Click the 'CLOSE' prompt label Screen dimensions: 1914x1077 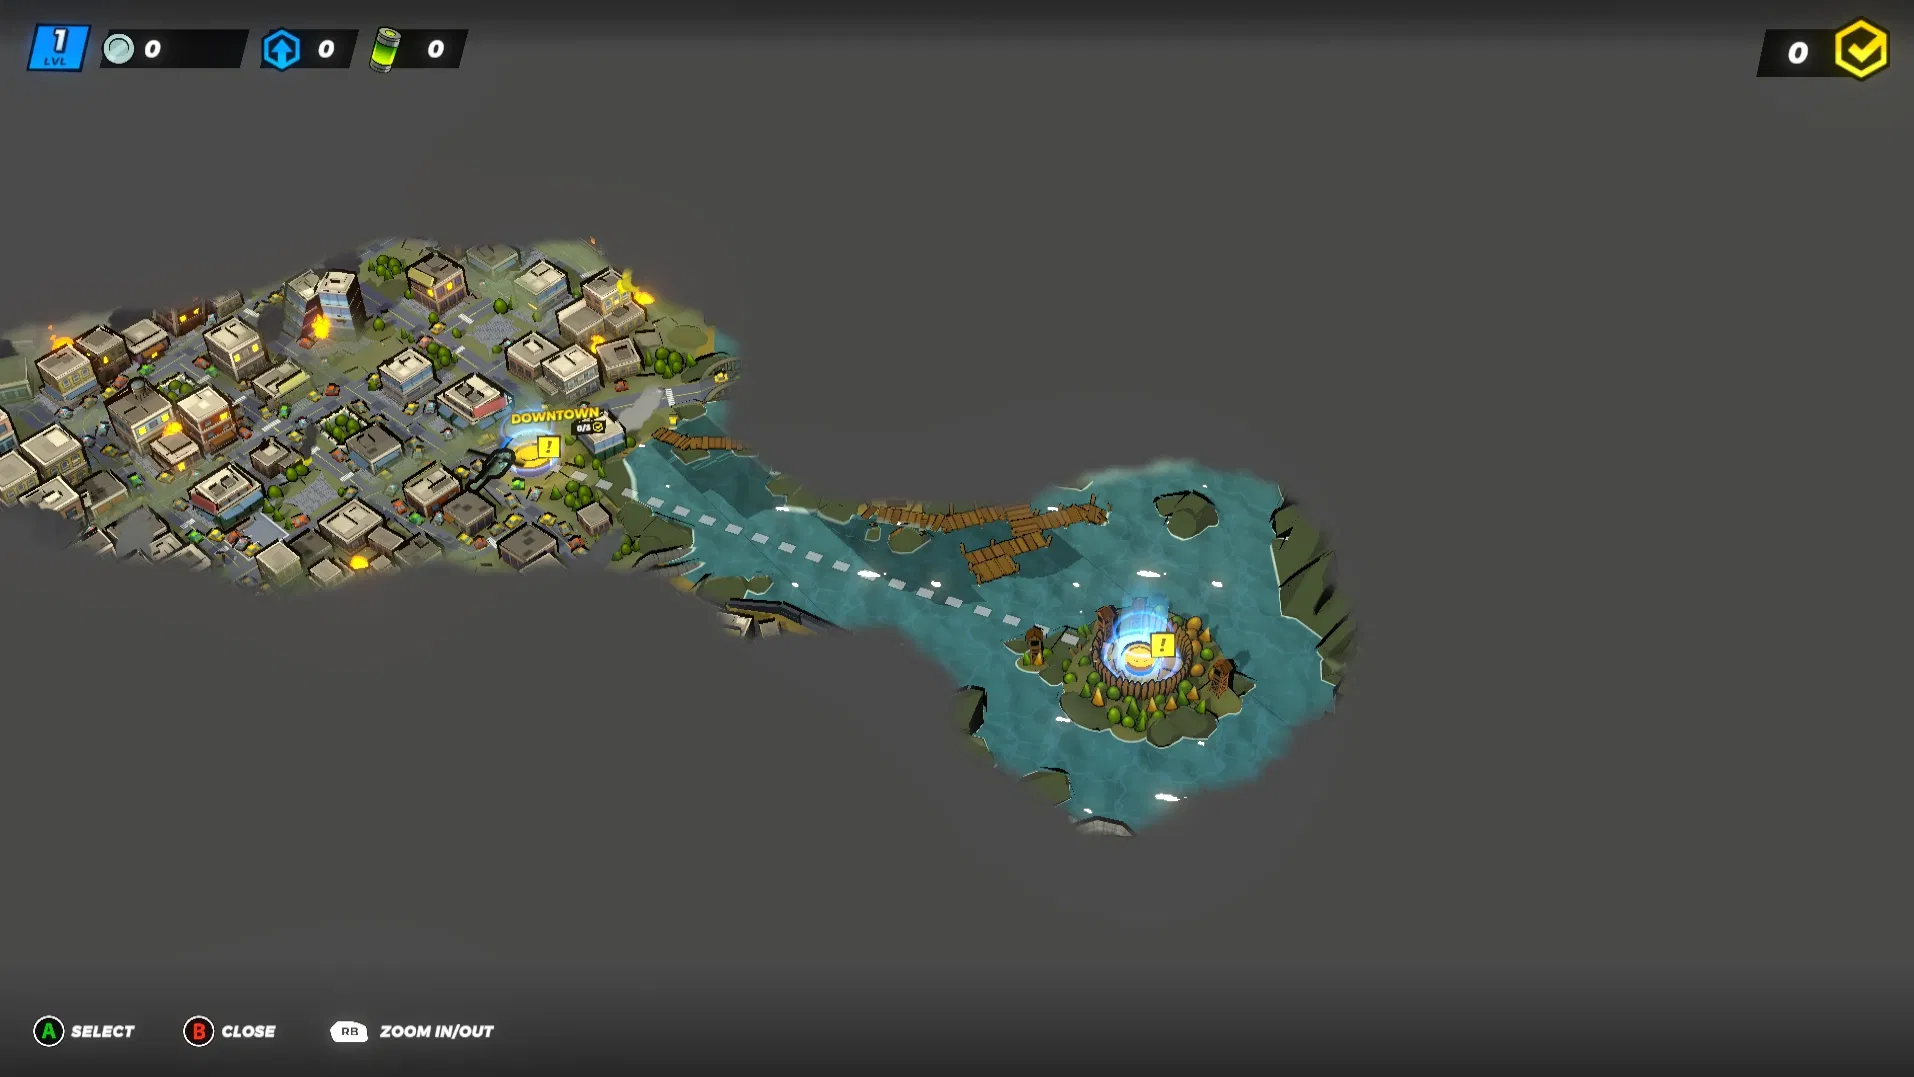click(x=248, y=1031)
